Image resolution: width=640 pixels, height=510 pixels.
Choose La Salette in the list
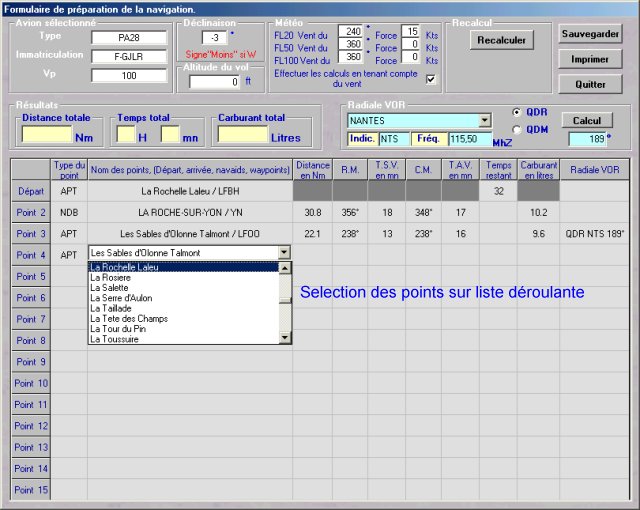point(184,288)
